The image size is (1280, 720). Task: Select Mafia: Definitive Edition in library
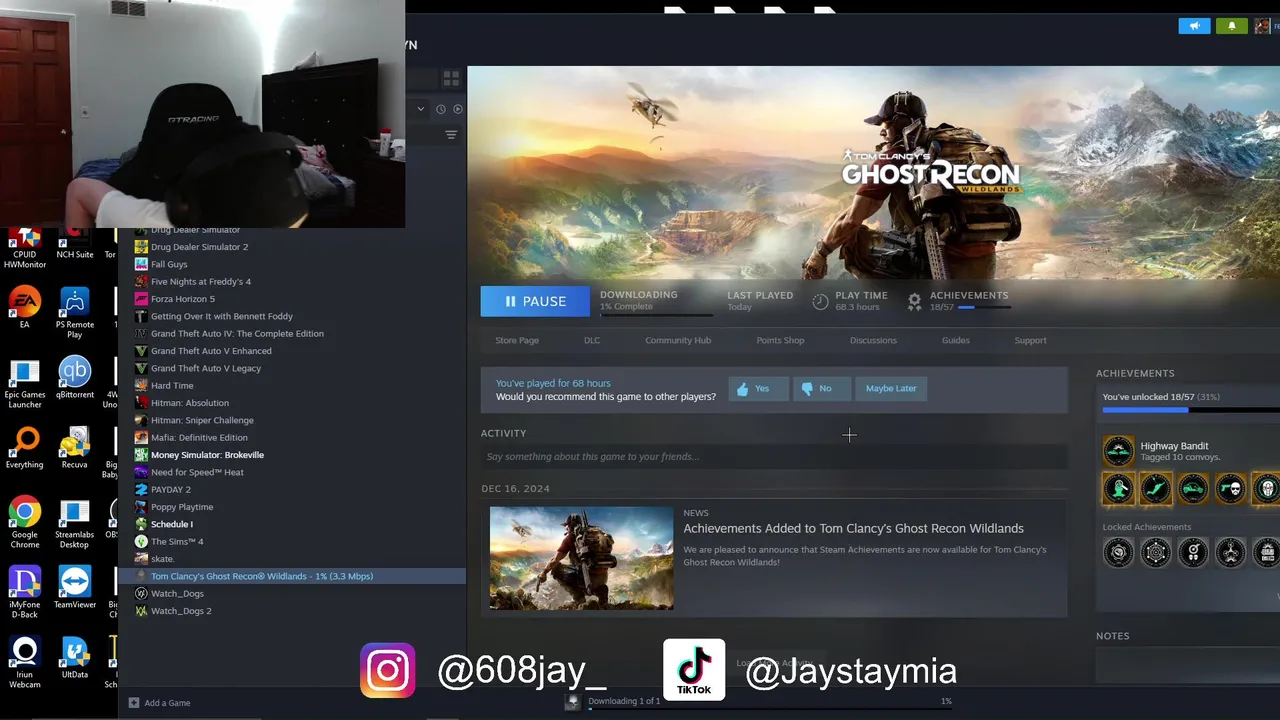[x=199, y=438]
